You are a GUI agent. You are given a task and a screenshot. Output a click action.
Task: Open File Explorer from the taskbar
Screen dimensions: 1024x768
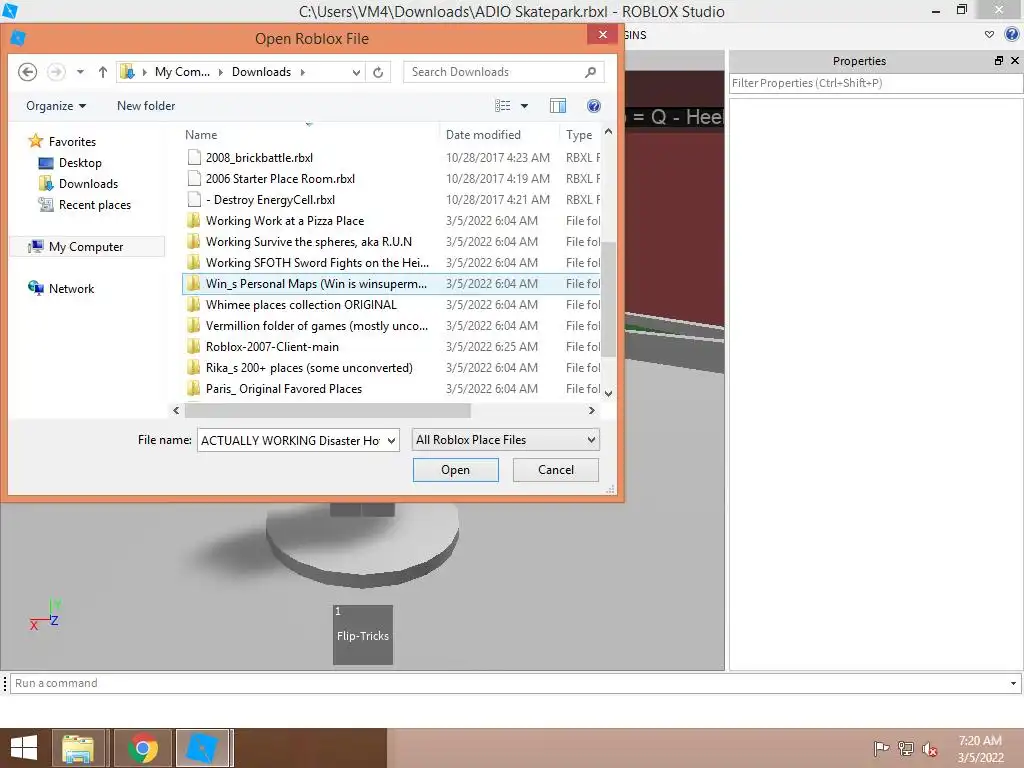tap(78, 748)
